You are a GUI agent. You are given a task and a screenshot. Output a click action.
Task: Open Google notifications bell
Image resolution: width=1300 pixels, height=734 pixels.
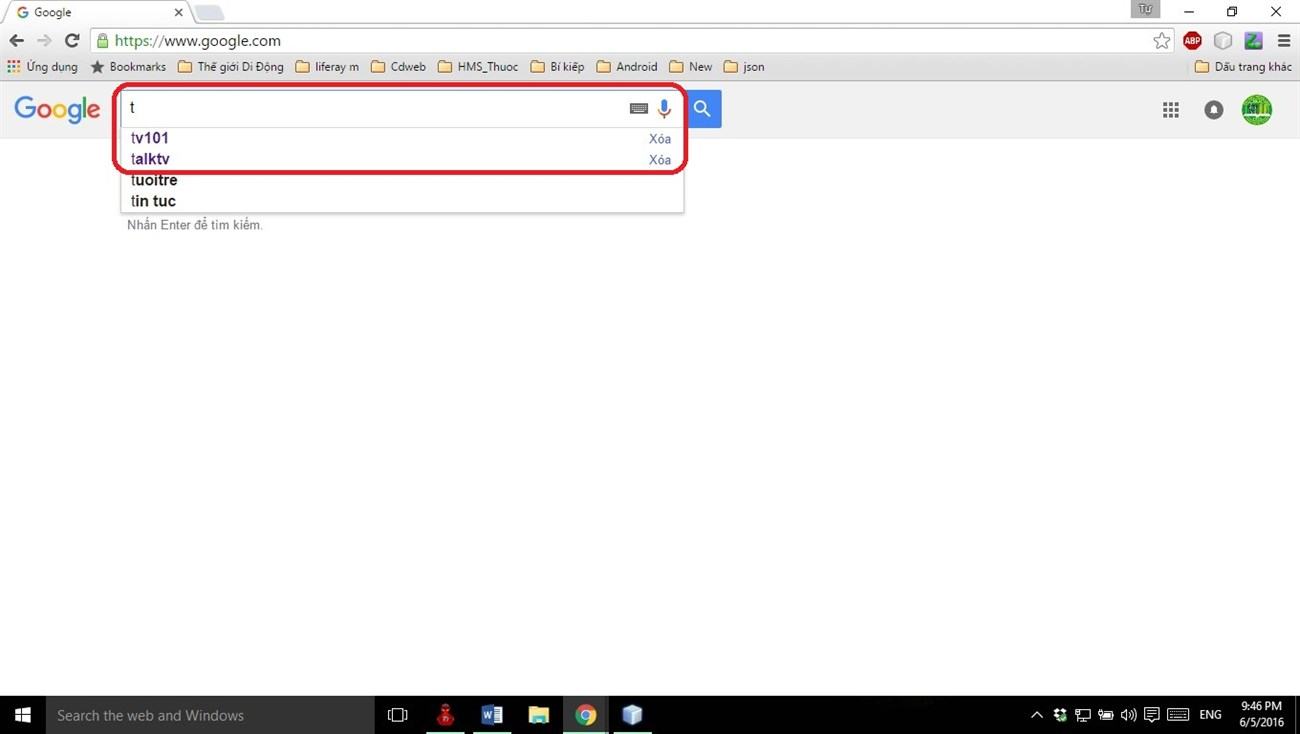(x=1214, y=110)
